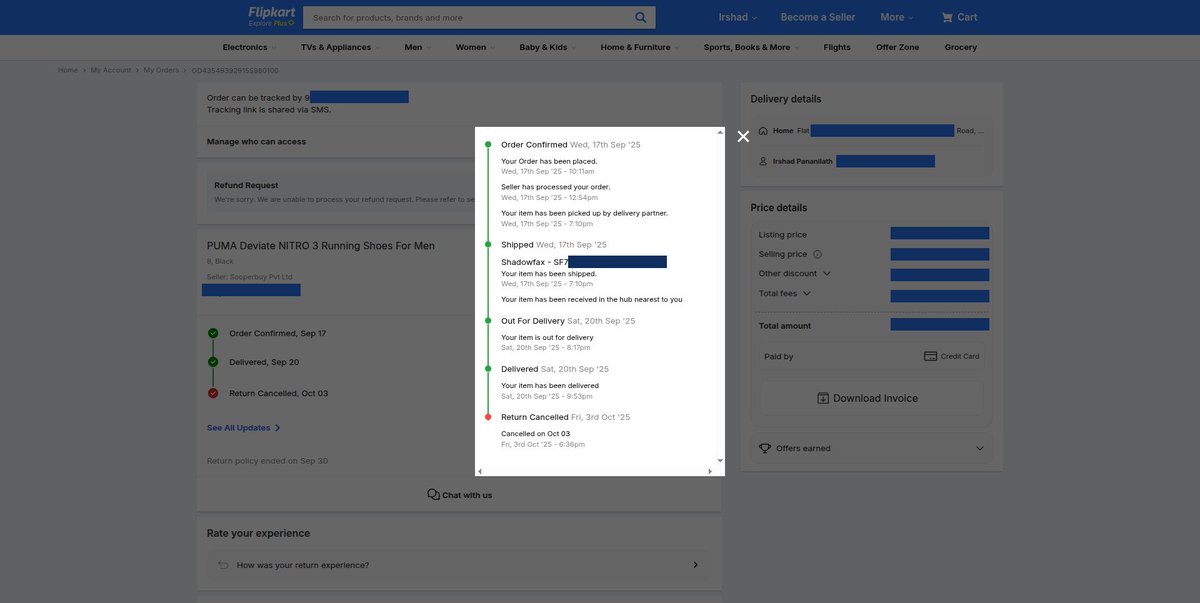Click the Return Cancelled heading in popup
The width and height of the screenshot is (1200, 603).
(535, 417)
